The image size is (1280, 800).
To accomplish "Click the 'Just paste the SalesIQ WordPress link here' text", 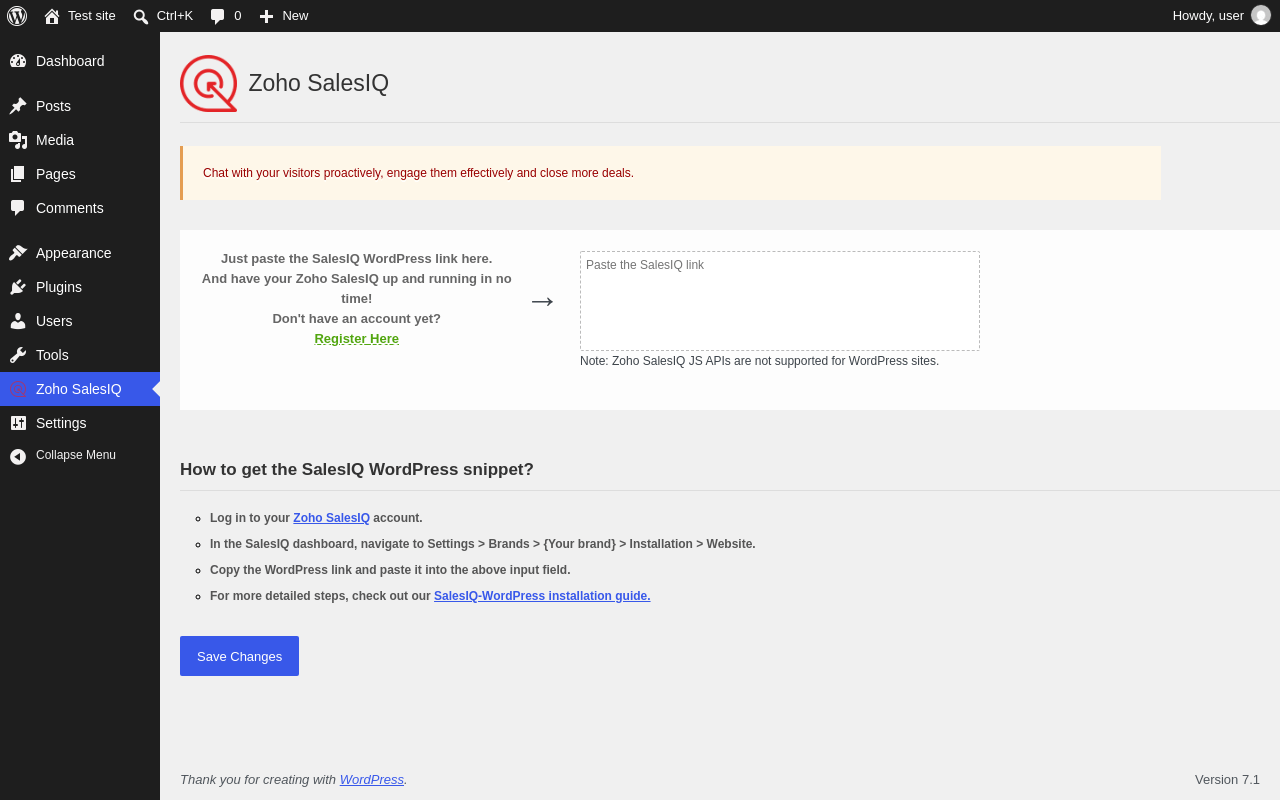I will tap(357, 258).
